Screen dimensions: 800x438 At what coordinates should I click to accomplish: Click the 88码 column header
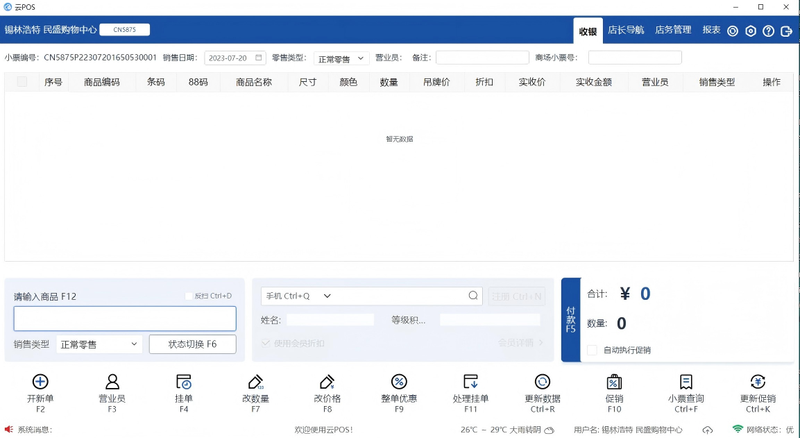[x=198, y=82]
